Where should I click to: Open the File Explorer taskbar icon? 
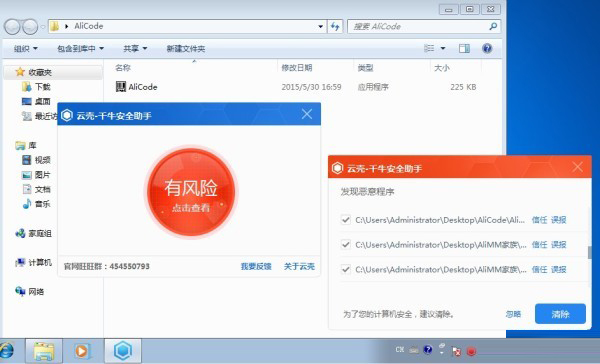pyautogui.click(x=44, y=351)
